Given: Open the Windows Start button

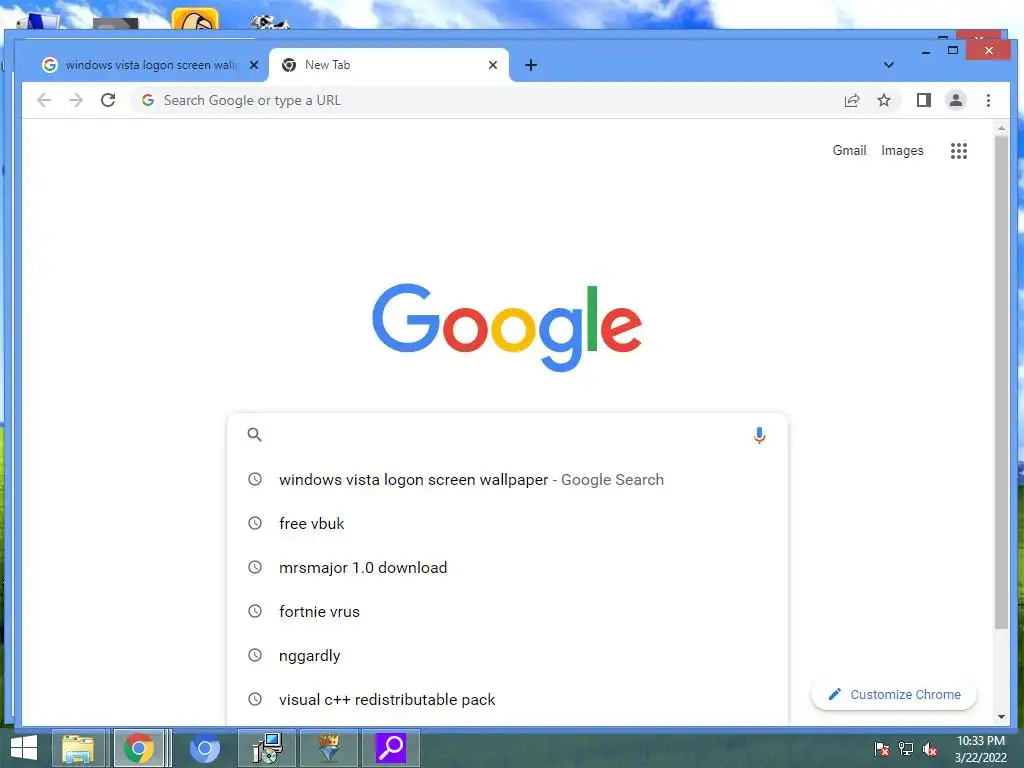Looking at the screenshot, I should 24,748.
